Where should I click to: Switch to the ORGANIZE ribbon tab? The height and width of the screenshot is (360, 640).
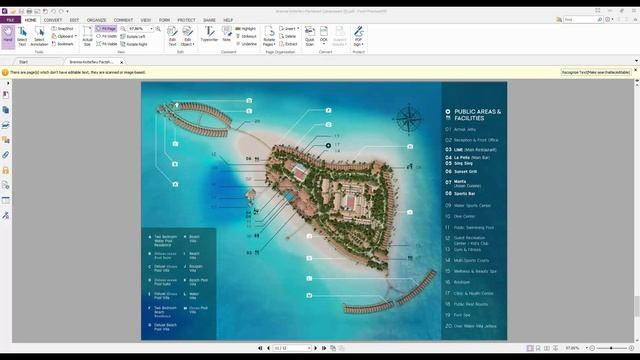[96, 20]
